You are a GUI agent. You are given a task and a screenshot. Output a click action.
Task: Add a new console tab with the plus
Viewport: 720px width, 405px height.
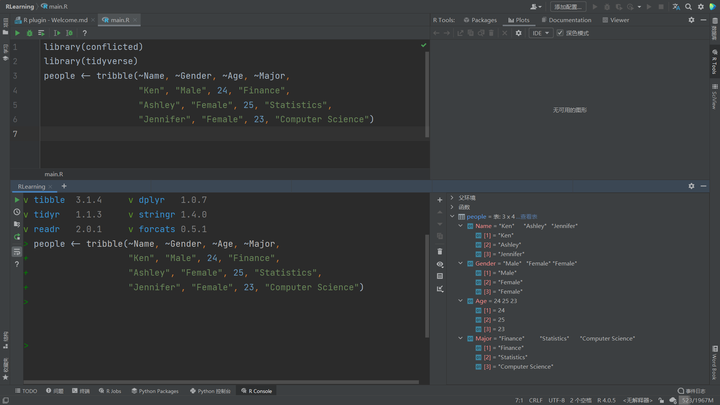pos(64,186)
